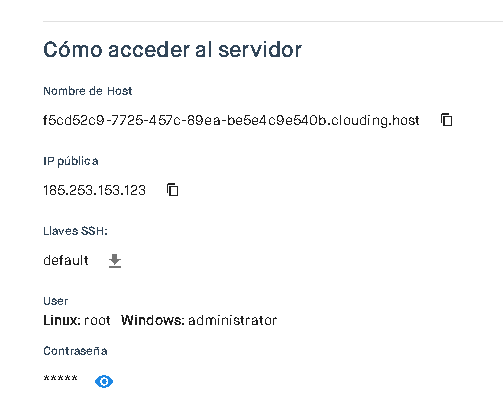
Task: Click the bold Windows label
Action: 153,320
